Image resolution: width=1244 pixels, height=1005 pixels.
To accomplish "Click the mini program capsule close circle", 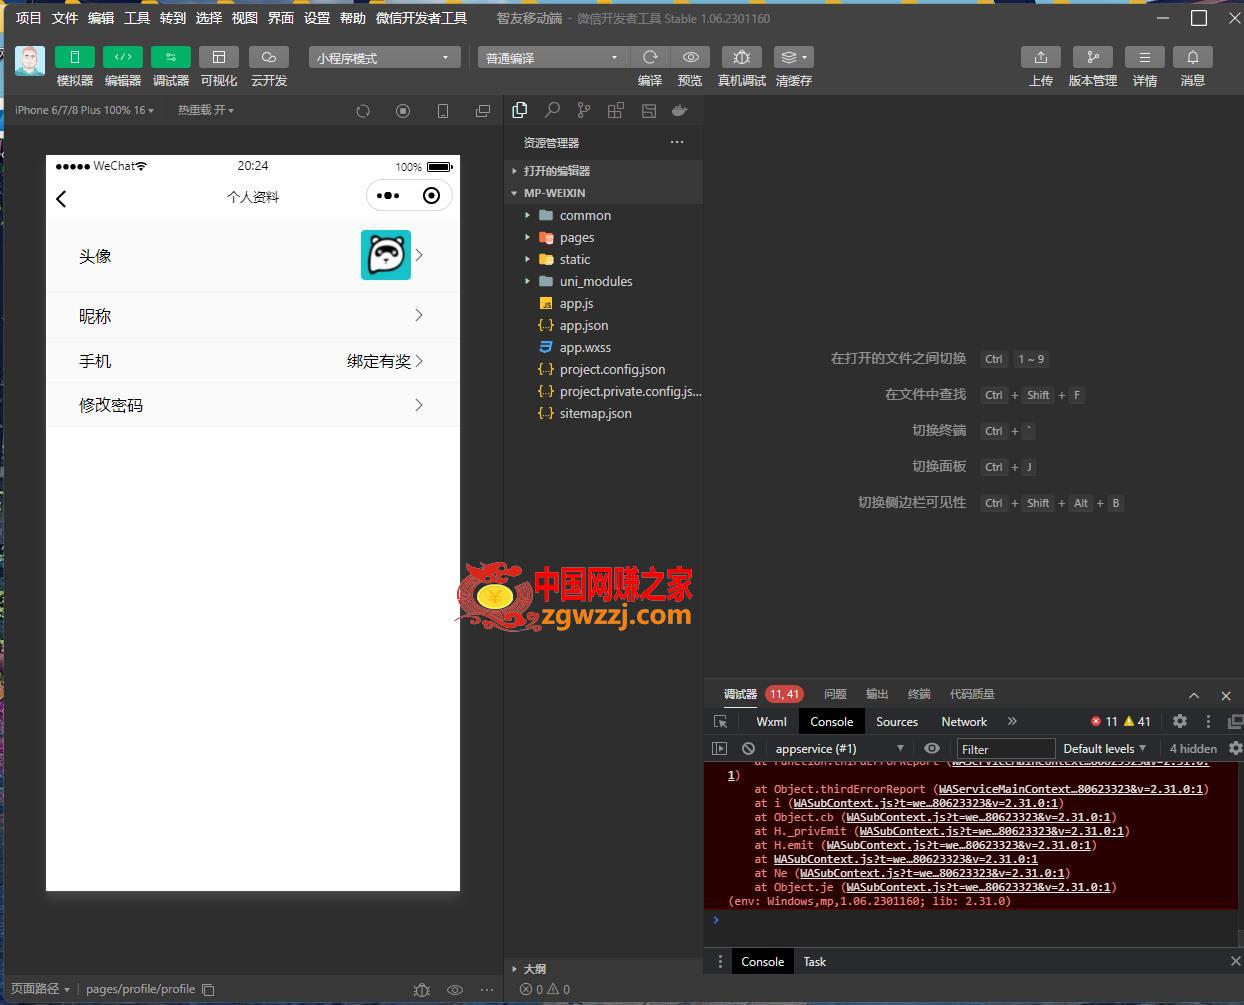I will [x=431, y=196].
